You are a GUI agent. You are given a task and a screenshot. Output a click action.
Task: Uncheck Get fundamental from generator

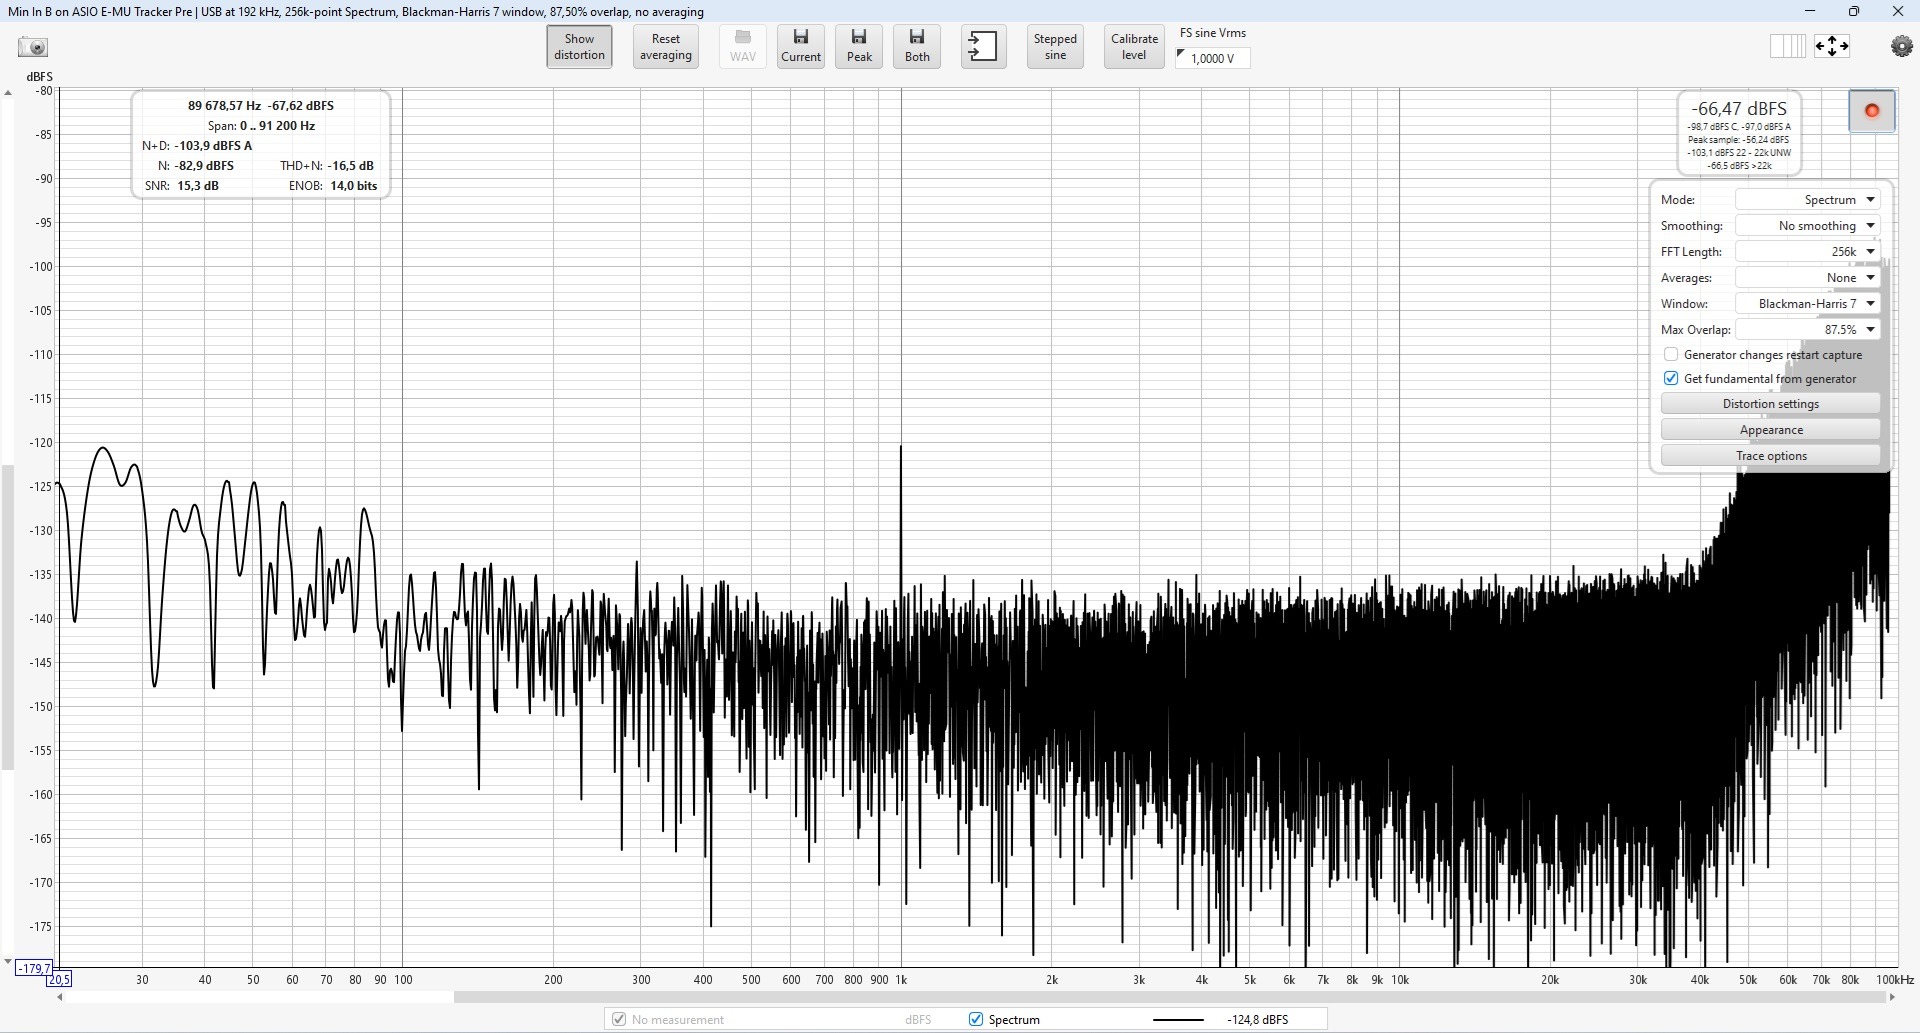[1671, 379]
